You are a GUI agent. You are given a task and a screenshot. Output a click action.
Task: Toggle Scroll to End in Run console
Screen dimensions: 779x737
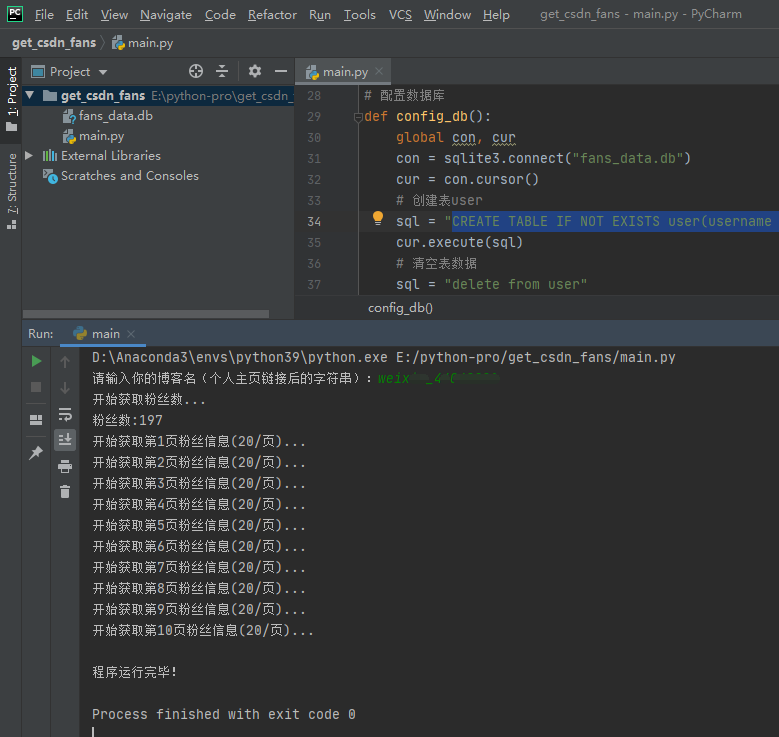coord(65,440)
